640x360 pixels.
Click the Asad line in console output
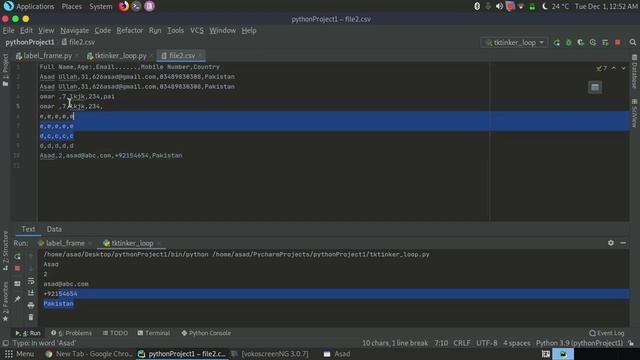click(51, 264)
